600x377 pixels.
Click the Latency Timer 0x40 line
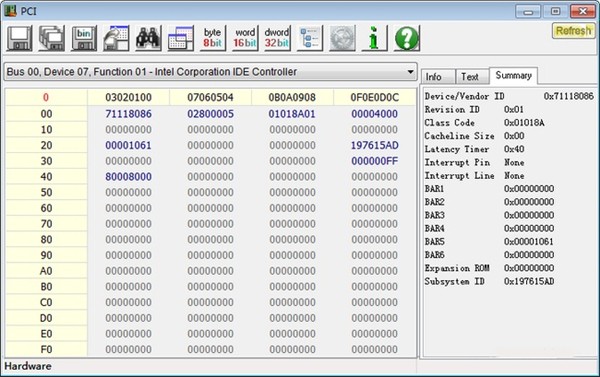tap(474, 149)
